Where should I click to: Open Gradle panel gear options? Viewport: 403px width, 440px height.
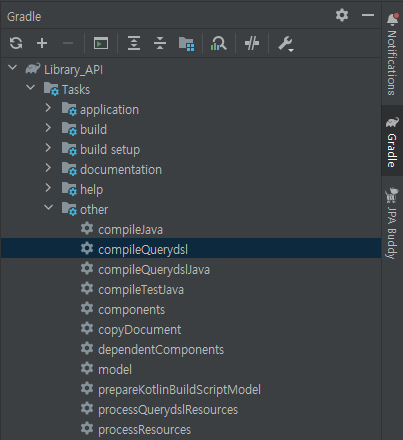[x=342, y=15]
